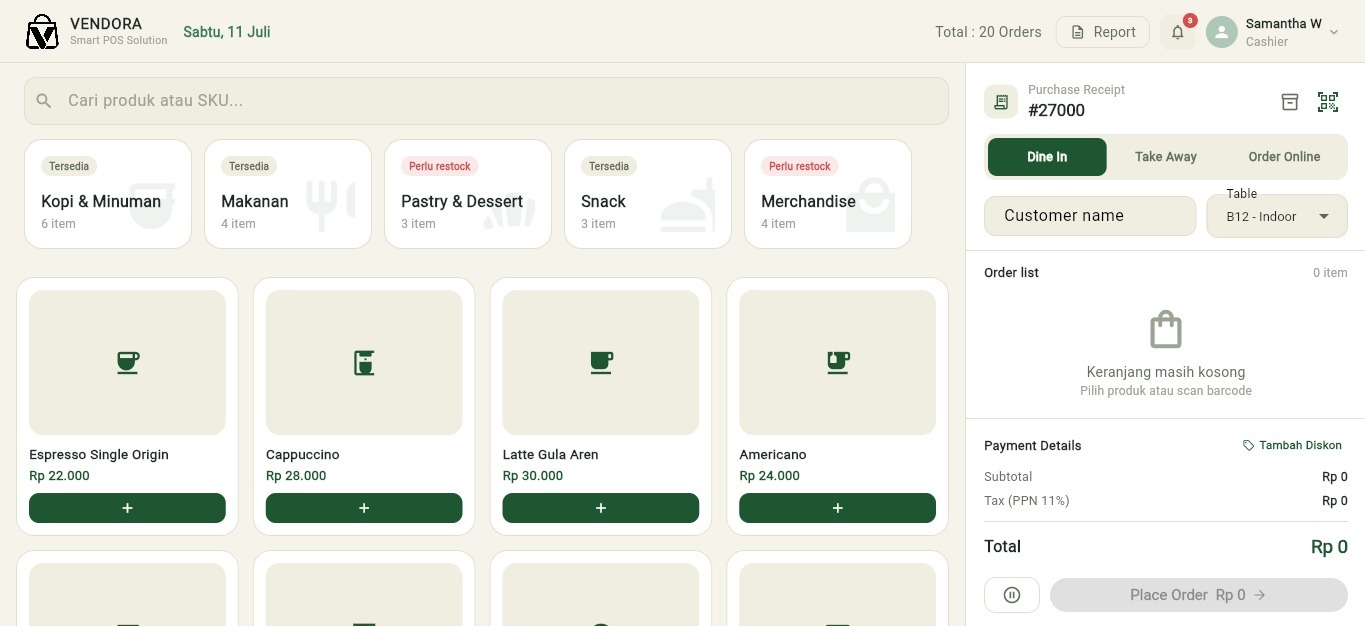Click the date 'Sabtu, 11 Juli'

pyautogui.click(x=227, y=32)
